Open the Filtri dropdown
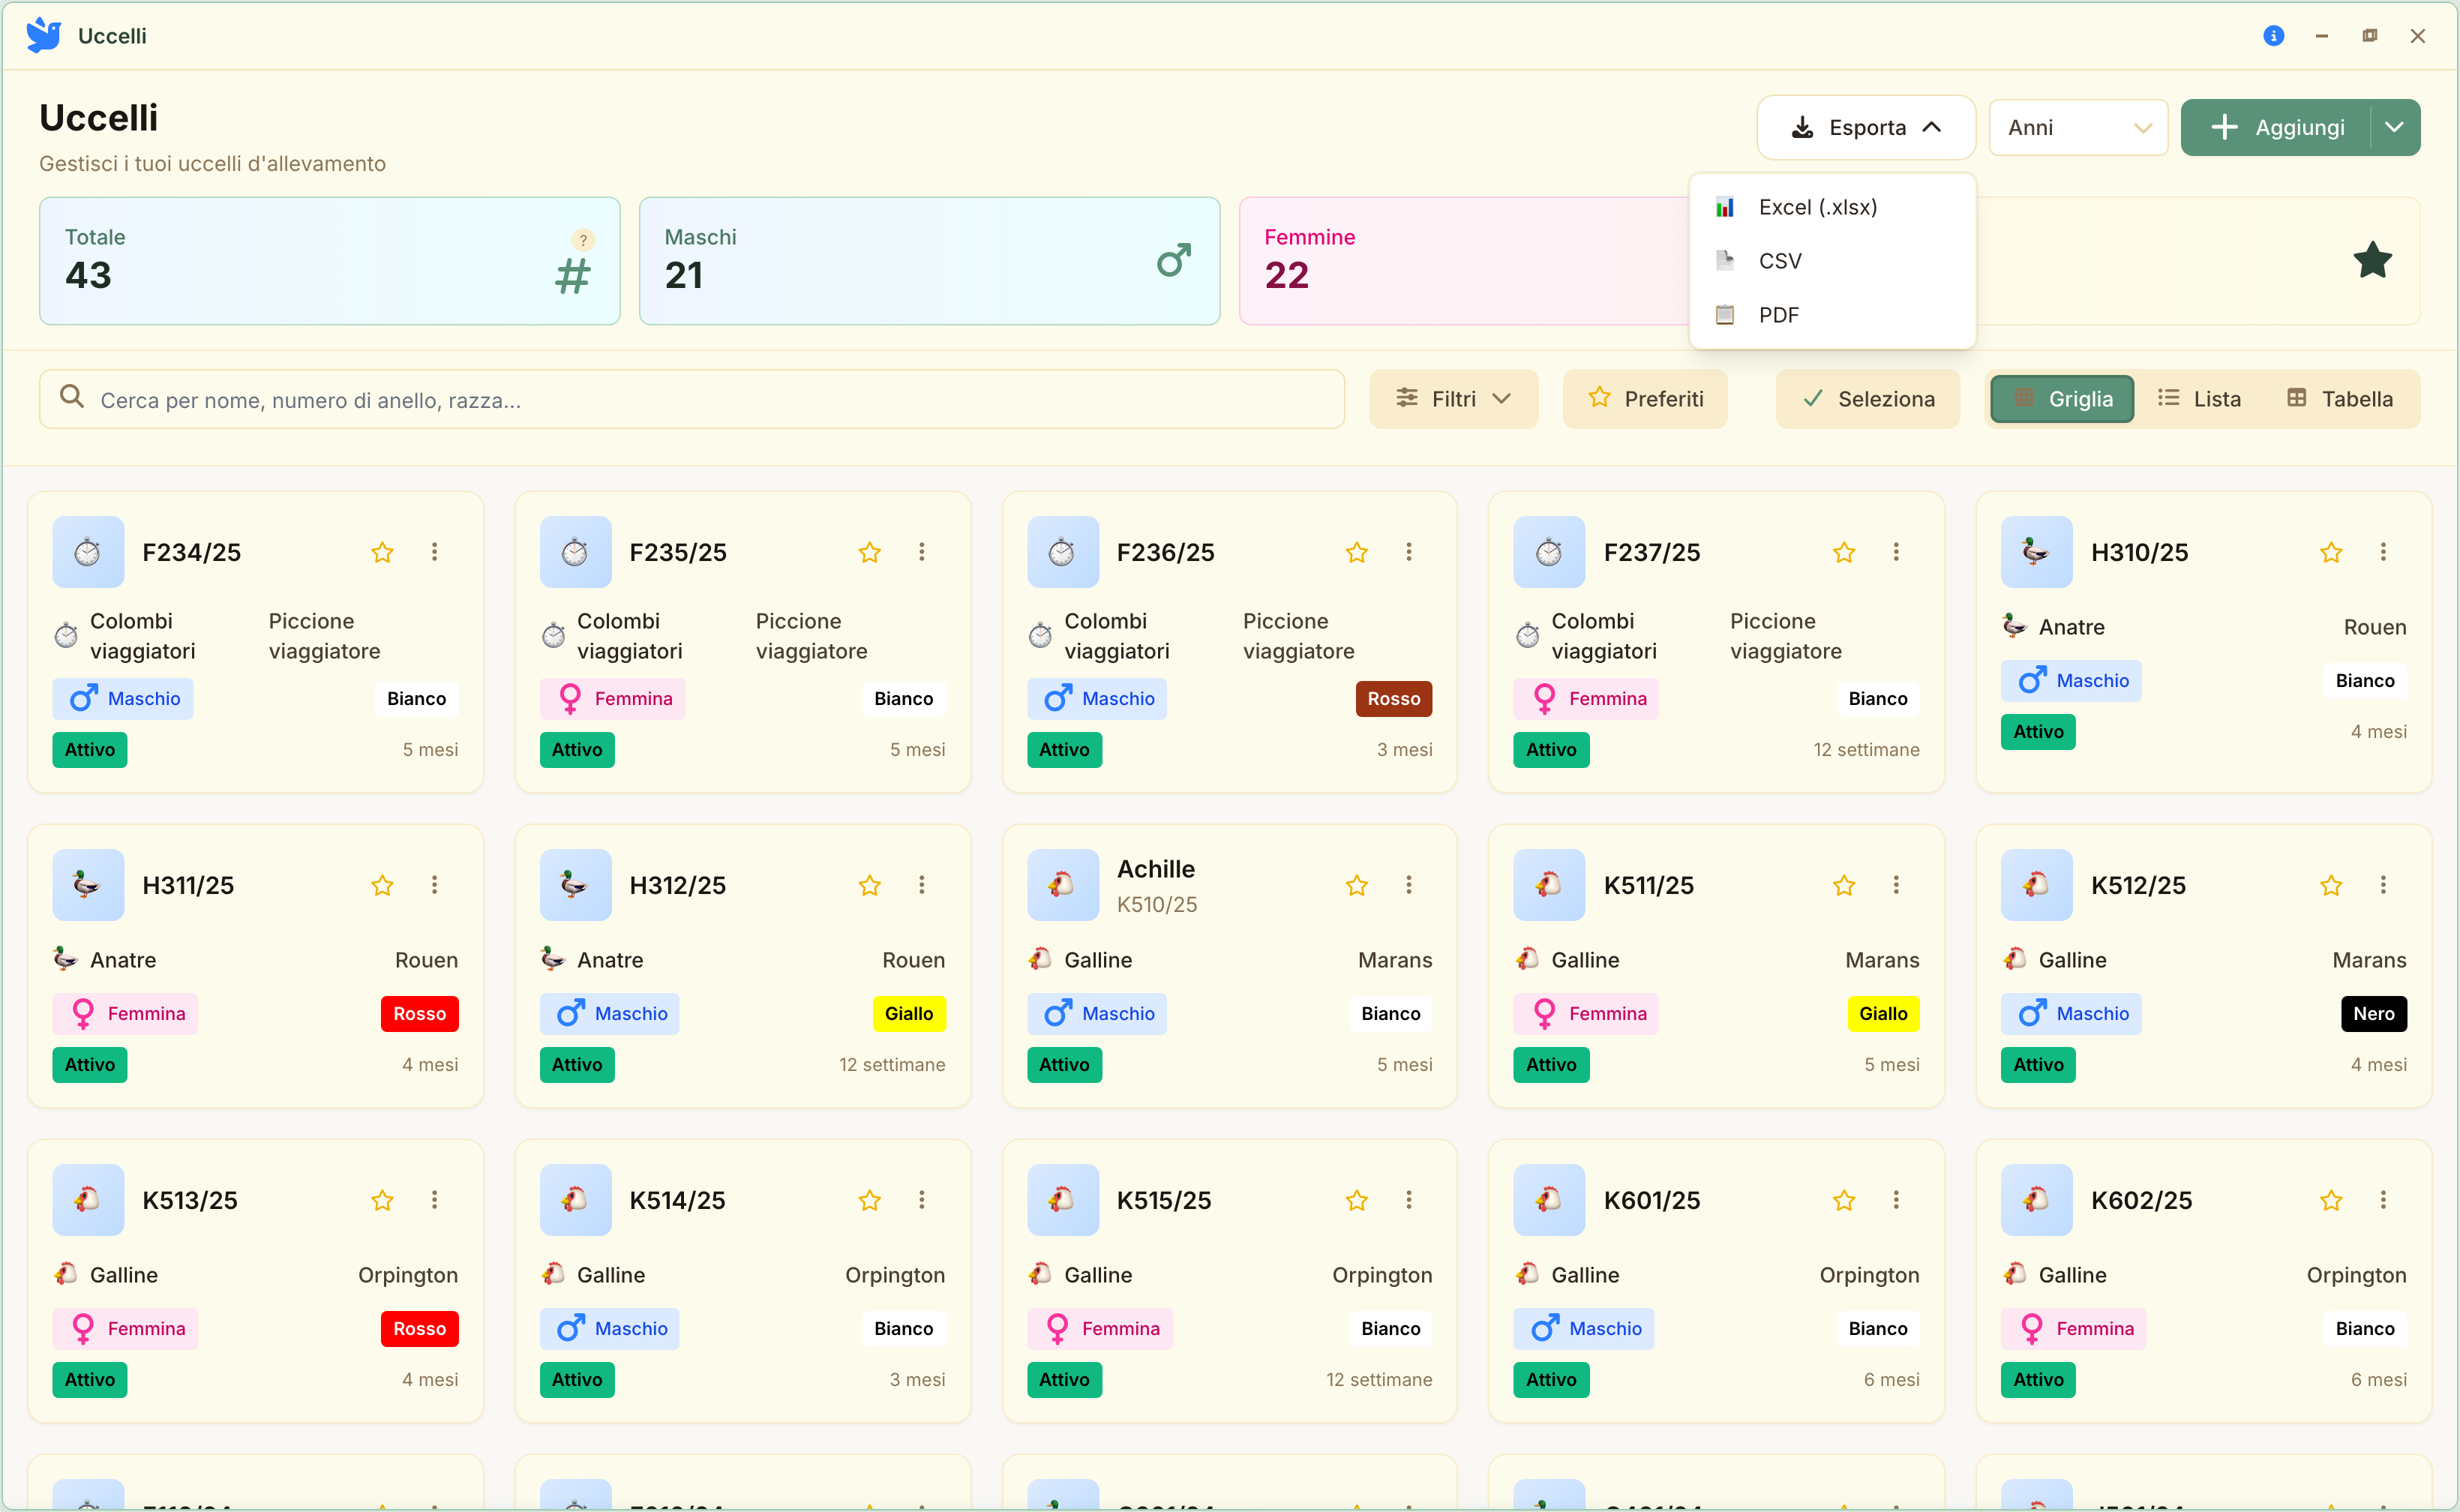 click(x=1453, y=399)
